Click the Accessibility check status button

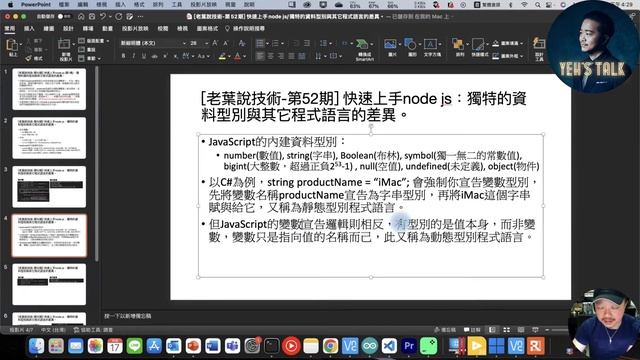(93, 330)
